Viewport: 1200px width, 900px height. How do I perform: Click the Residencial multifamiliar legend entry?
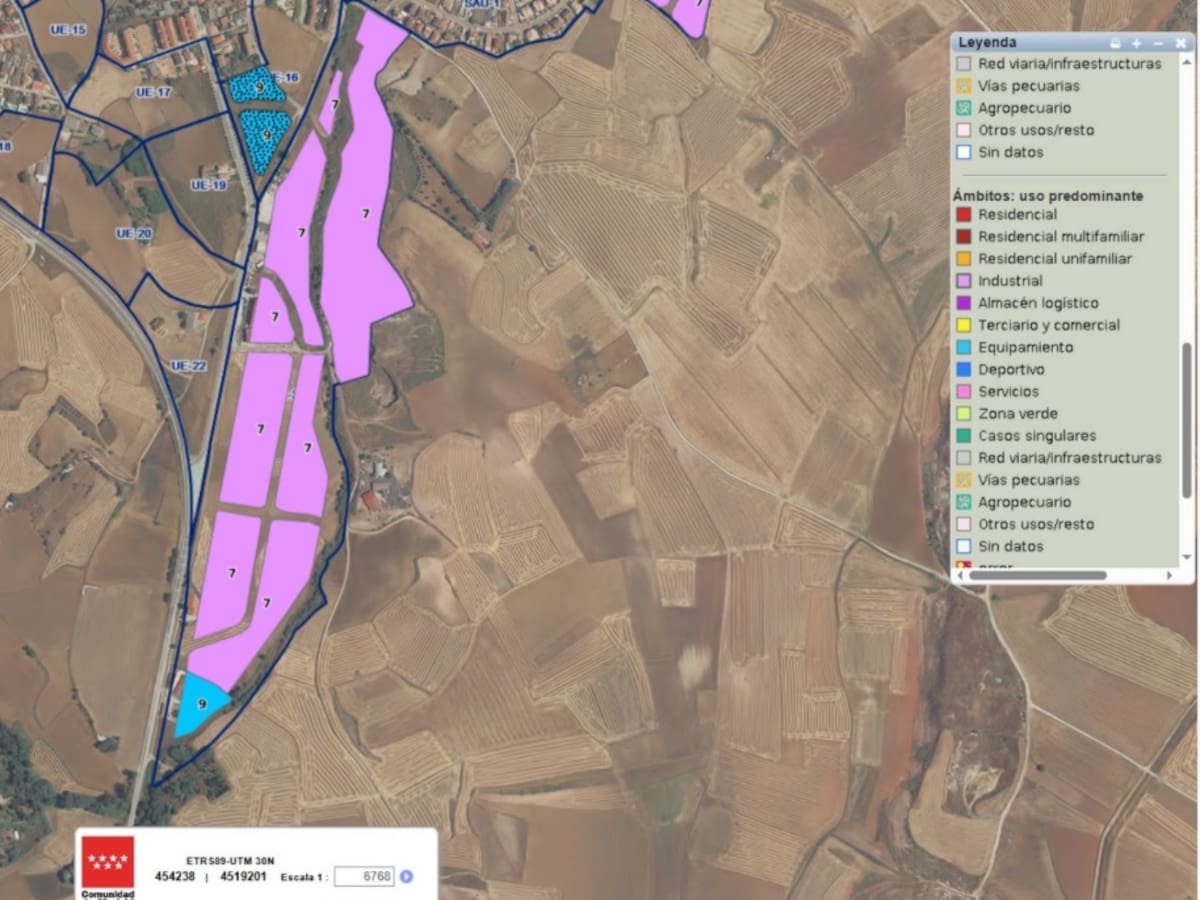[x=1060, y=237]
